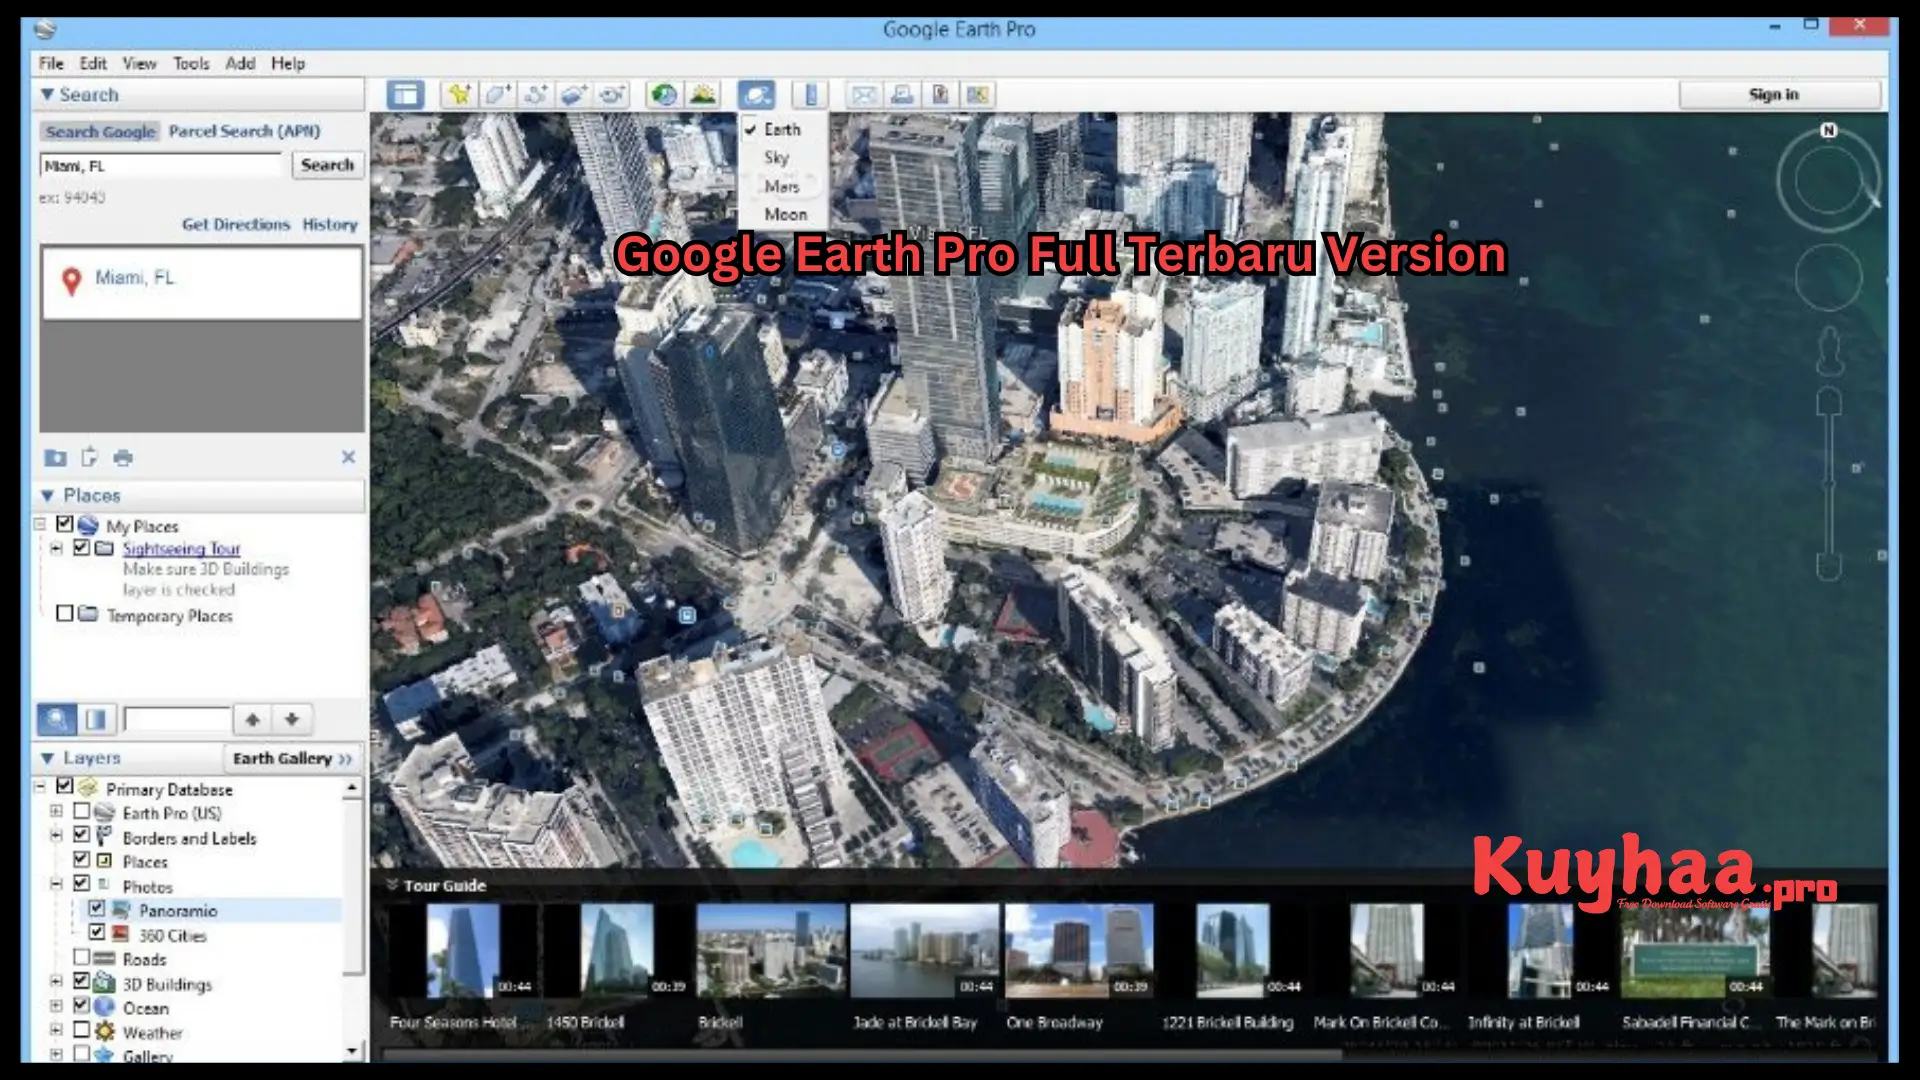1920x1080 pixels.
Task: Collapse the Layers panel triangle
Action: (x=47, y=759)
